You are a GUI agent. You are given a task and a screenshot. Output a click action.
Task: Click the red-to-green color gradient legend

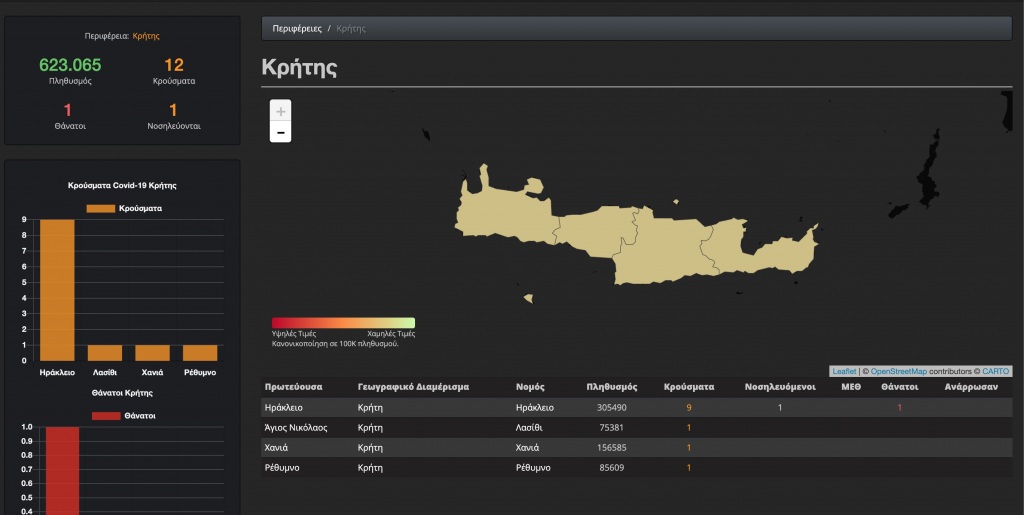[343, 323]
